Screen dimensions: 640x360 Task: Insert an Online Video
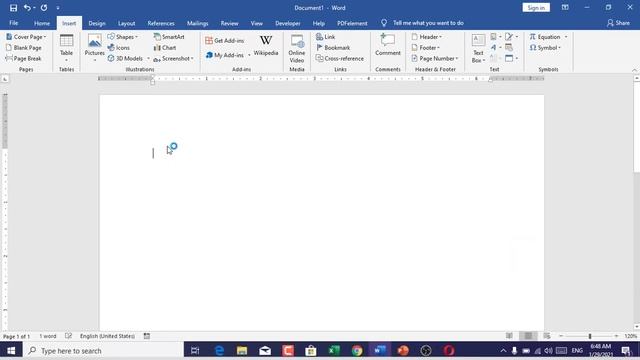(297, 48)
